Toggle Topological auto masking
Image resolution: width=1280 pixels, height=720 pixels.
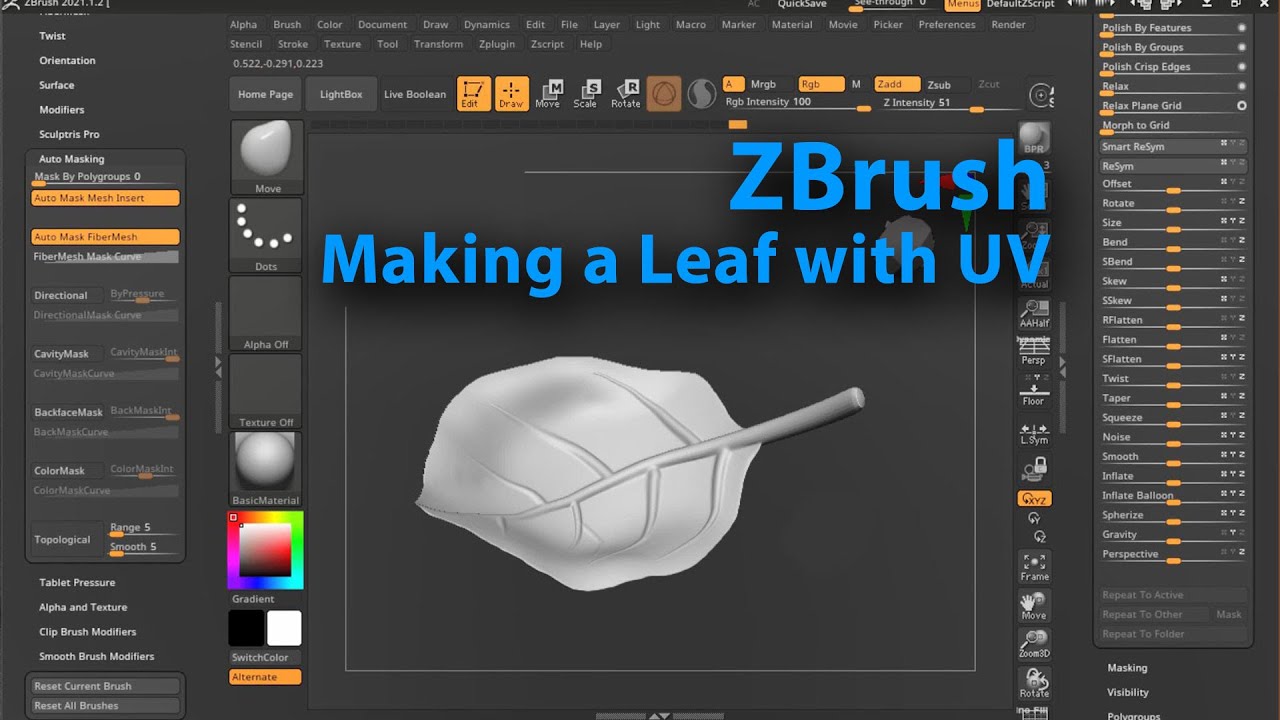(x=67, y=539)
